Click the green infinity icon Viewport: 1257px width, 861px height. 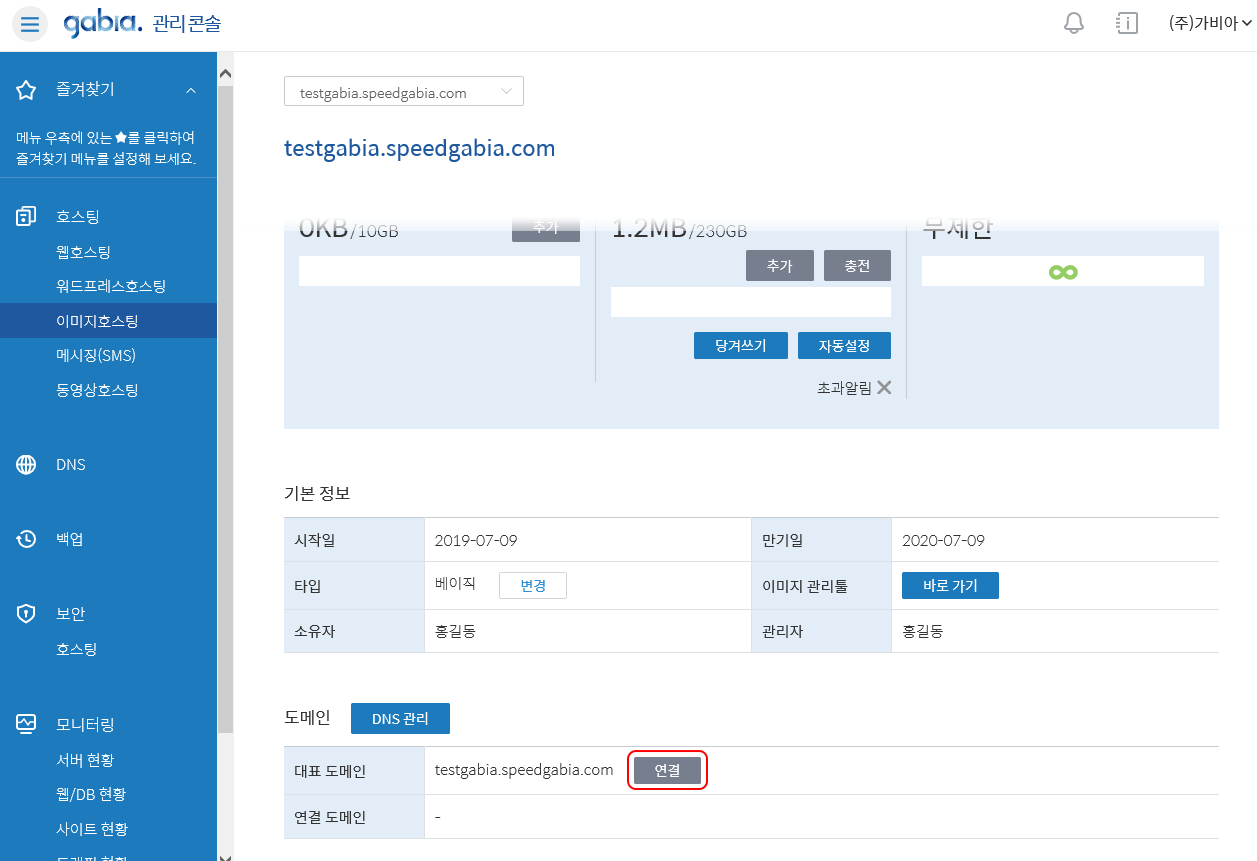click(1063, 272)
